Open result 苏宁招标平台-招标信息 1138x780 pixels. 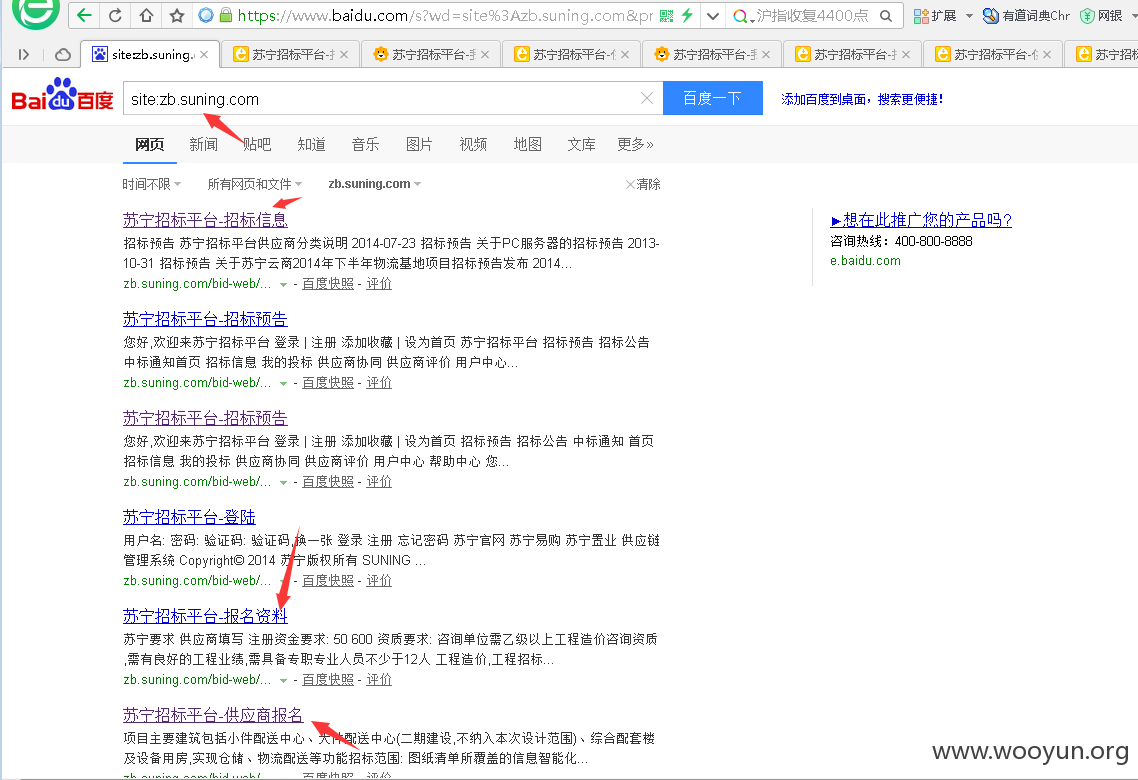pyautogui.click(x=205, y=220)
